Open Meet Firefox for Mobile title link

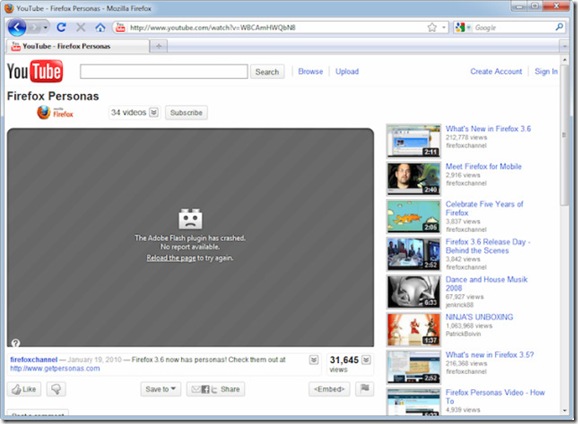pos(483,166)
